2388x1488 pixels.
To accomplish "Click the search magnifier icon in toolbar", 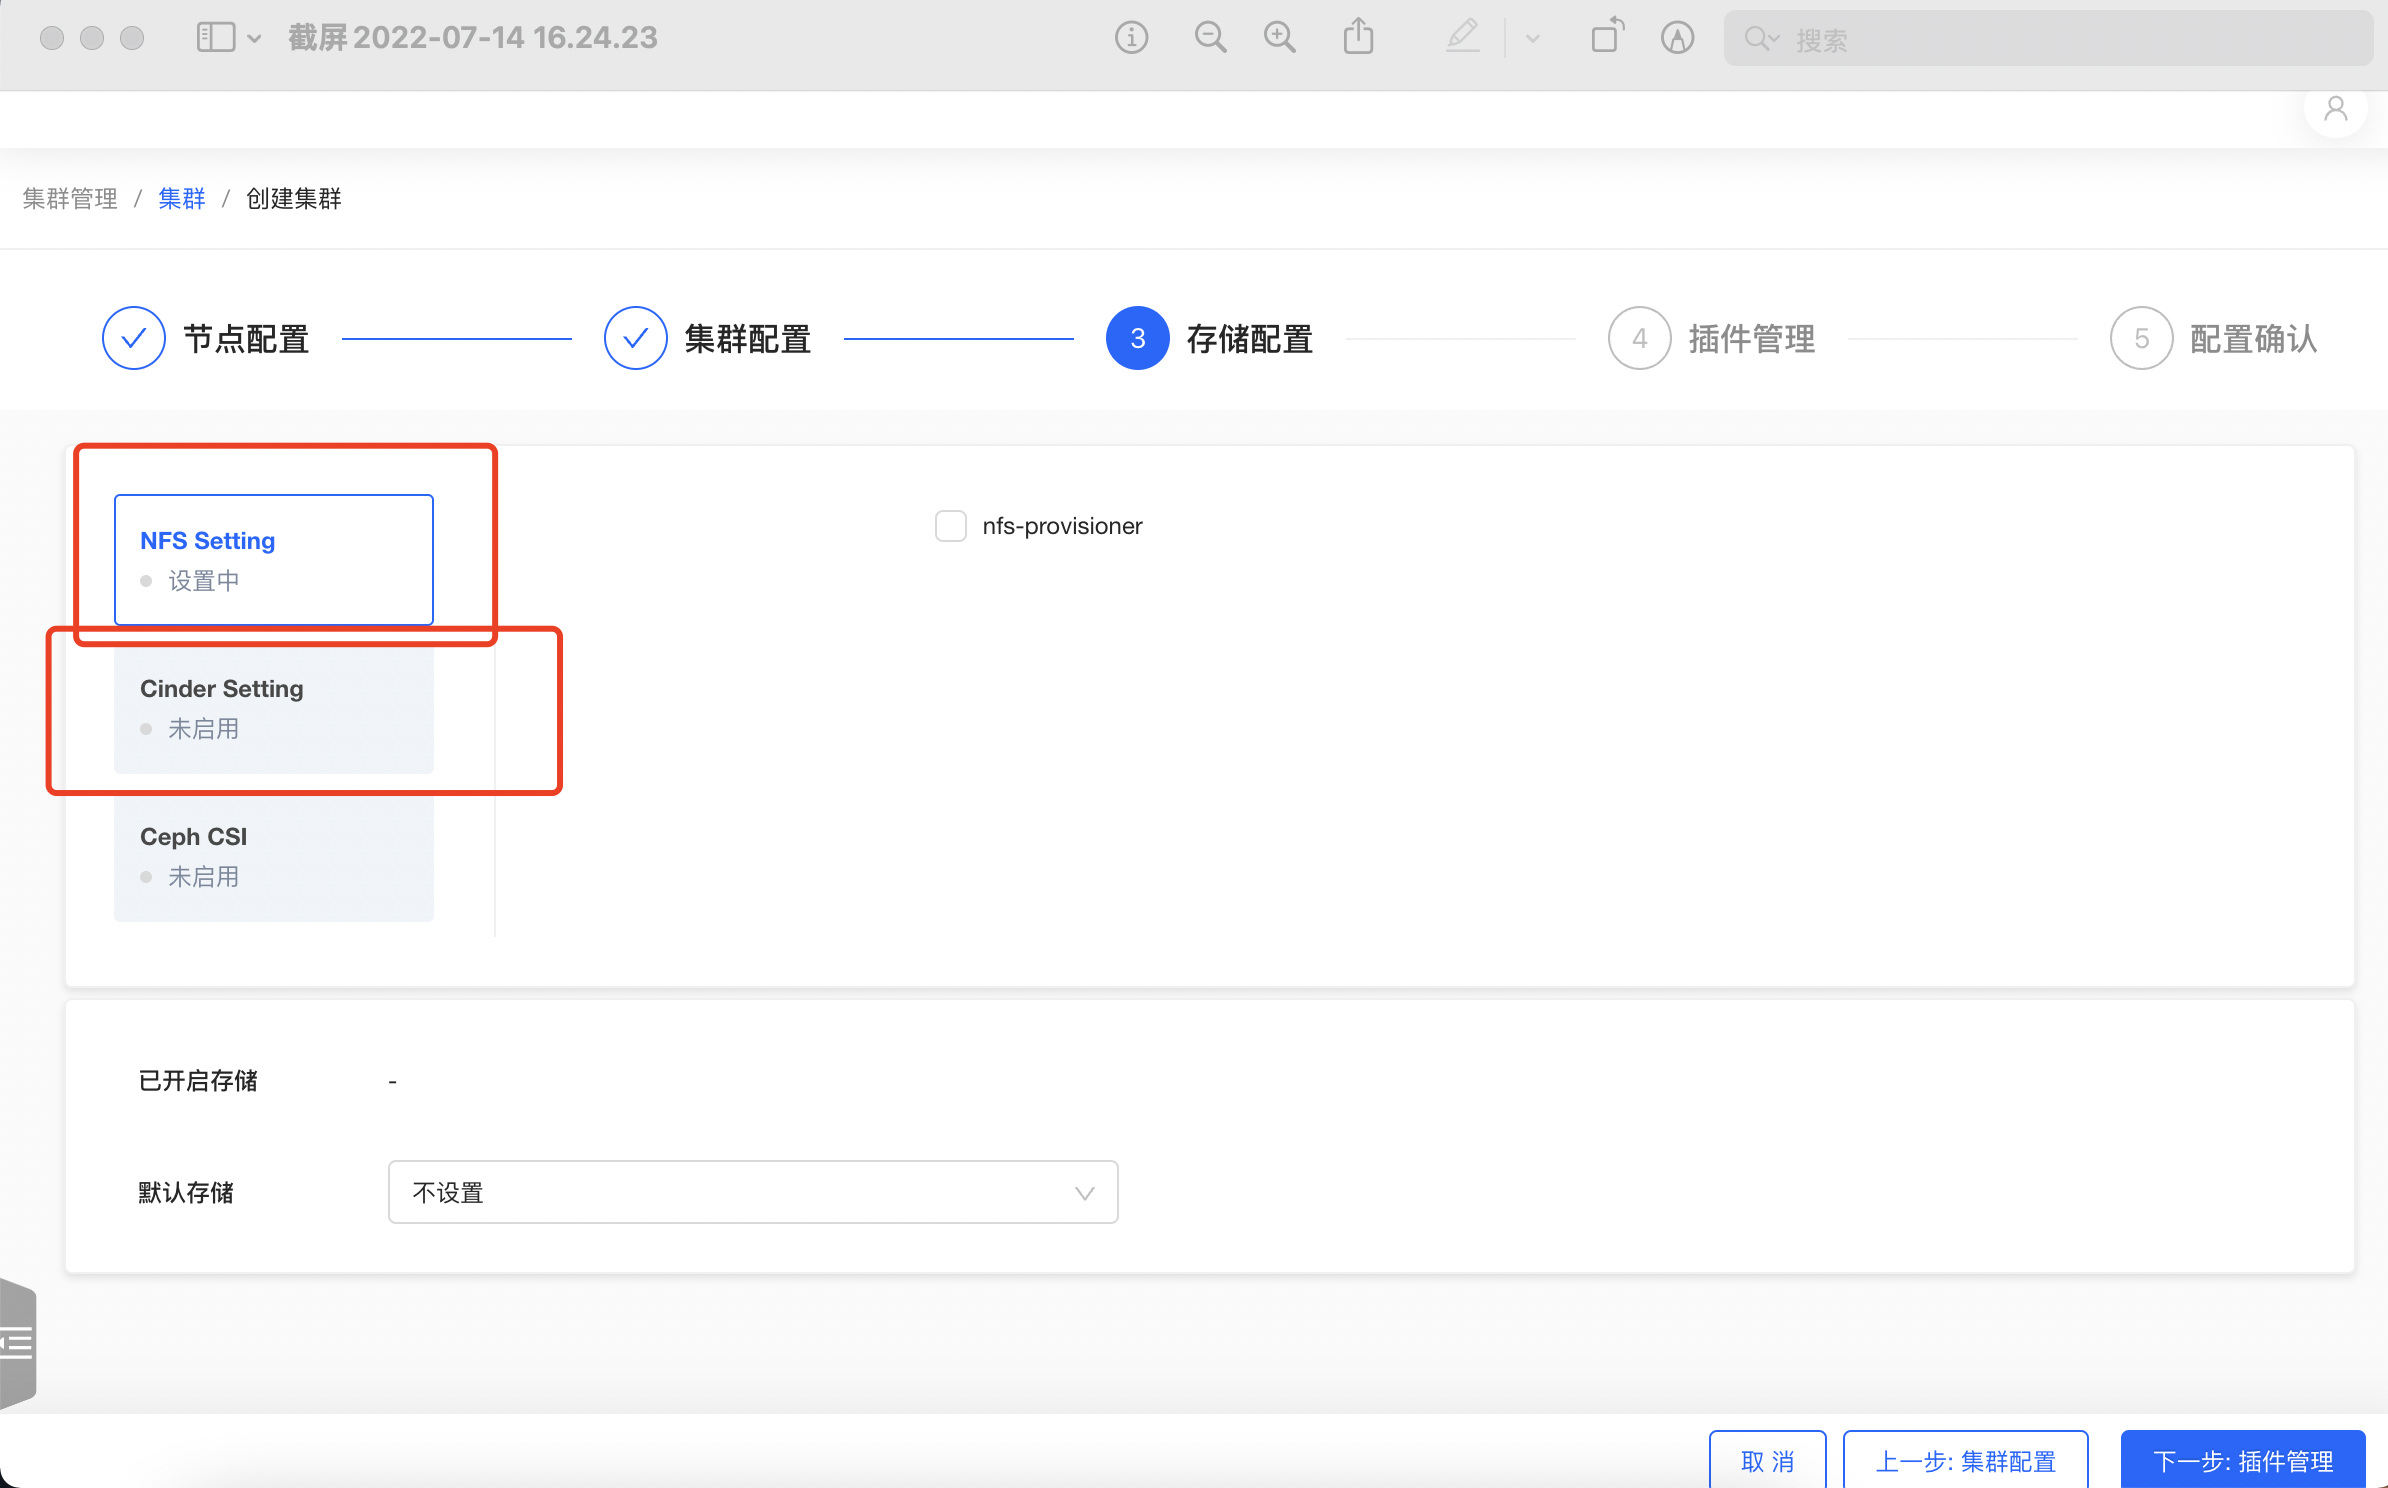I will 1759,38.
